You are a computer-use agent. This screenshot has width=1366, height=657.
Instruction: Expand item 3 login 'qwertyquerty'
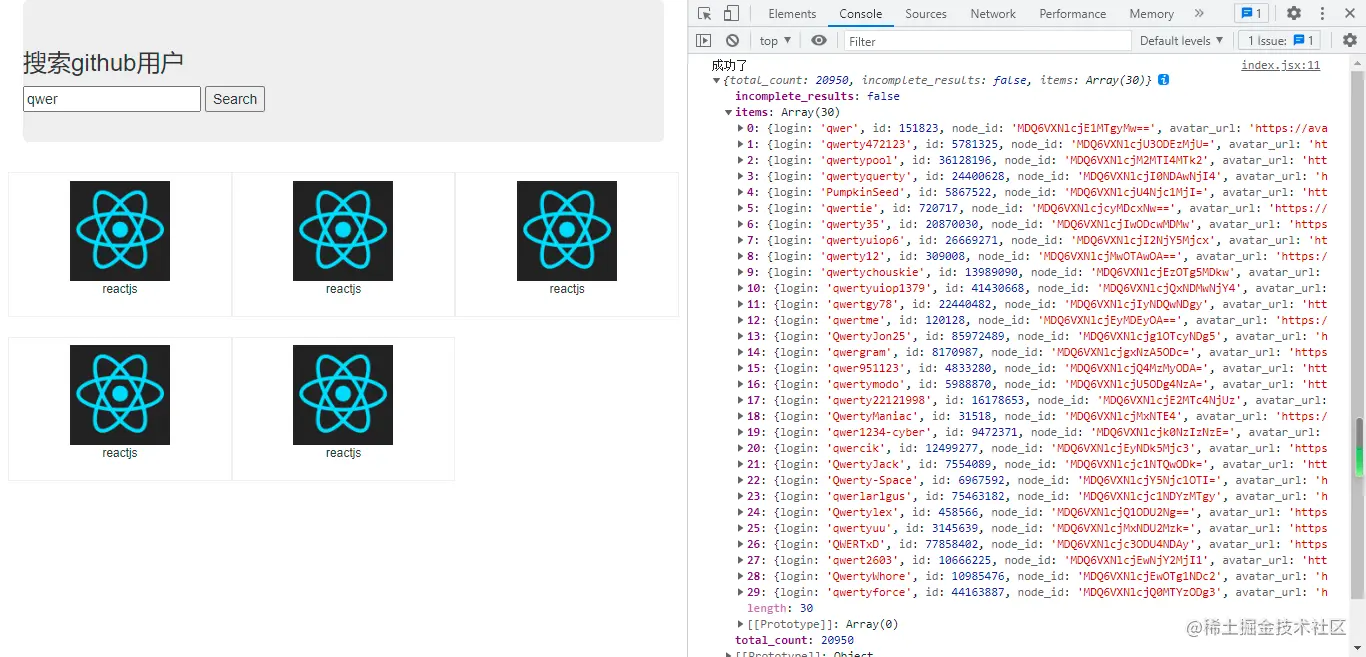tap(740, 177)
